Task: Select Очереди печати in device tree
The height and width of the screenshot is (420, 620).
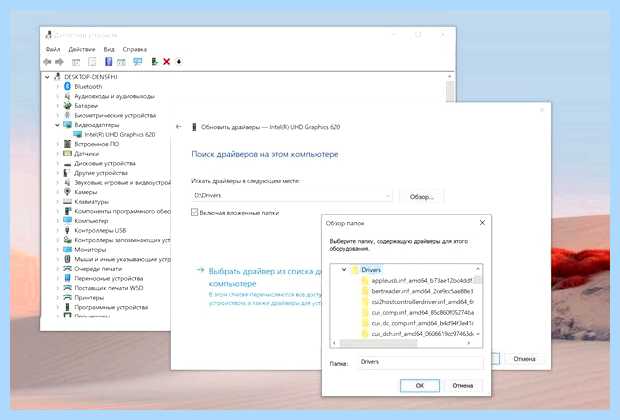Action: [x=98, y=269]
